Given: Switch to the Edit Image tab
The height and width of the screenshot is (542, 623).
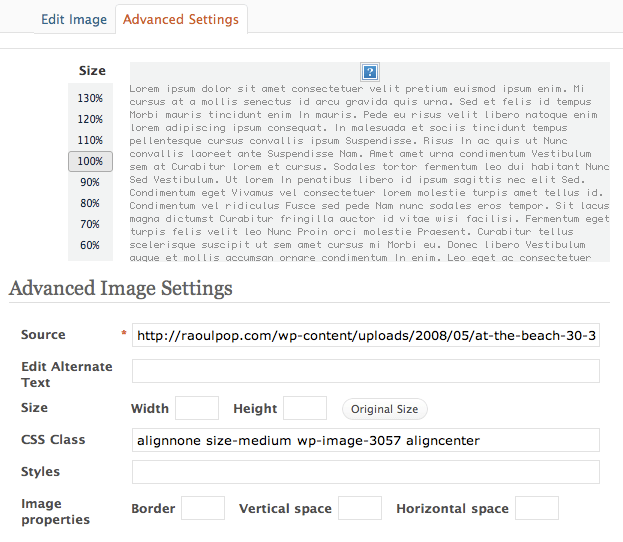Looking at the screenshot, I should click(x=74, y=19).
